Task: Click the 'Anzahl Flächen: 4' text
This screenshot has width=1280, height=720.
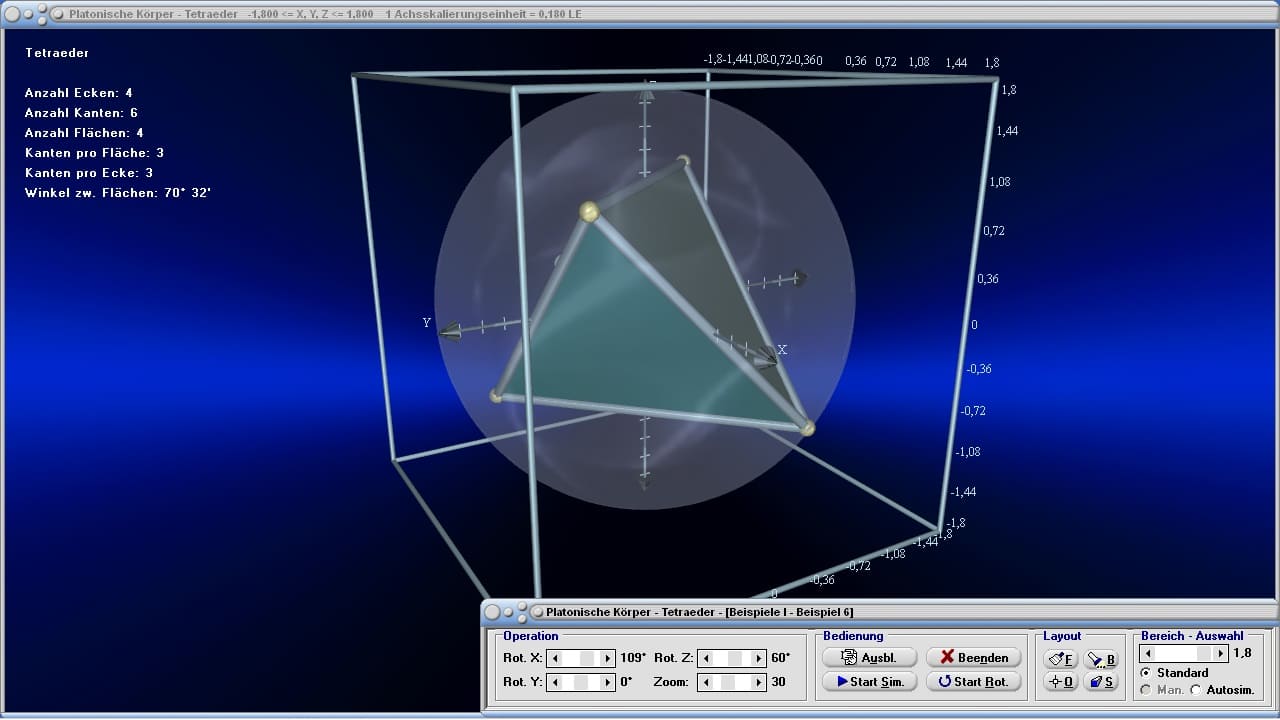Action: tap(85, 133)
